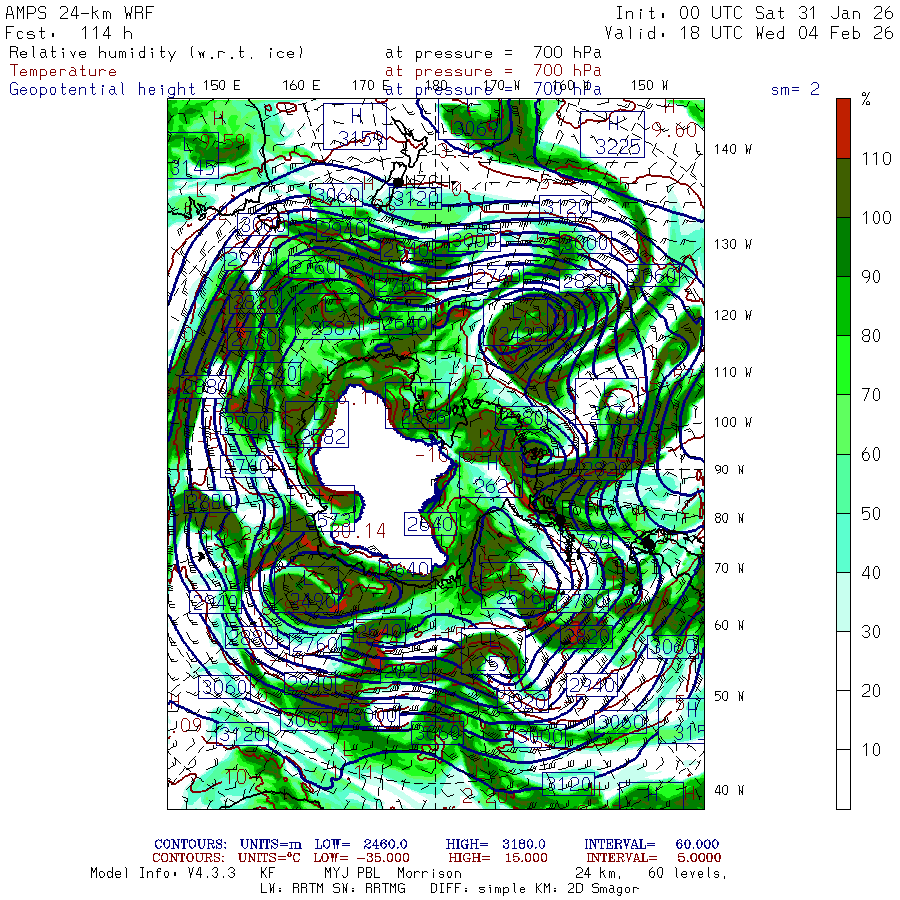Click the sm= 2 smoothing label
This screenshot has width=900, height=900.
(x=795, y=89)
